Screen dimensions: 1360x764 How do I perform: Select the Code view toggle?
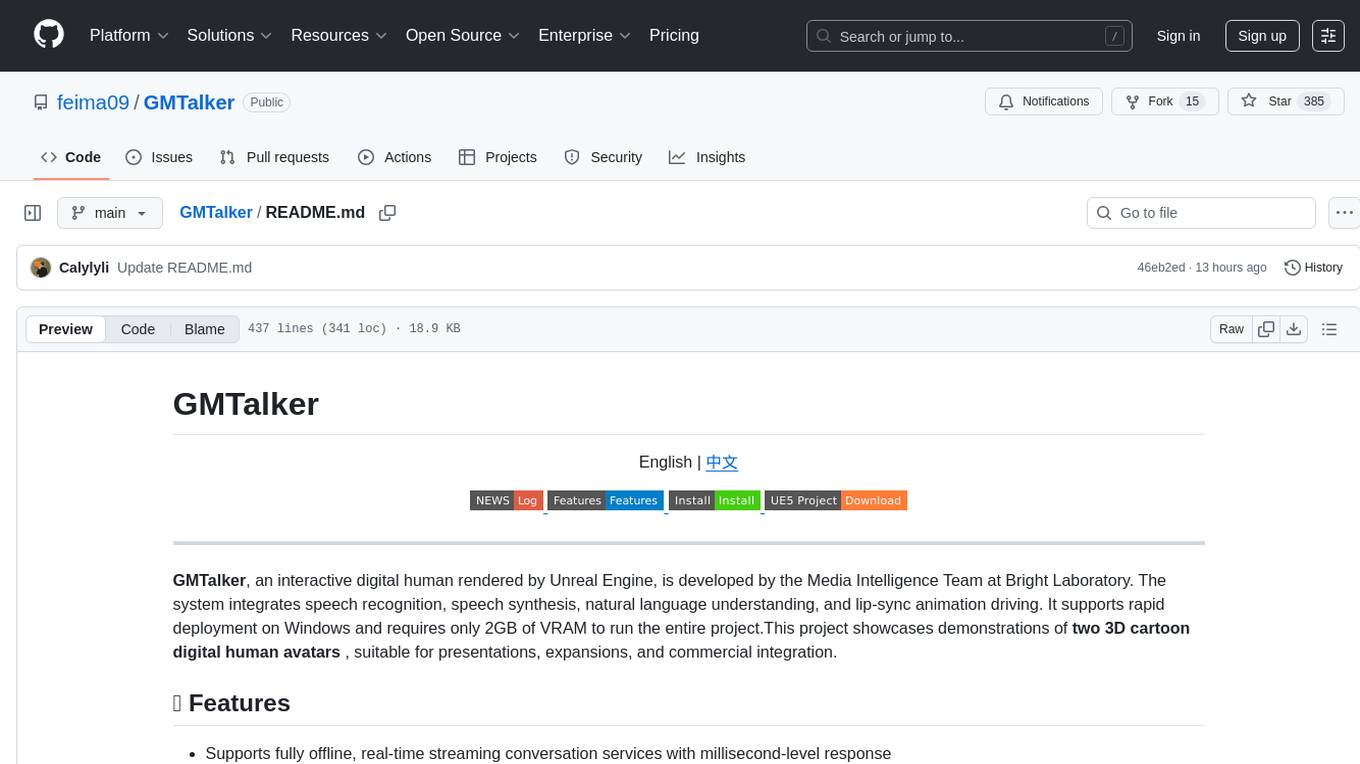point(138,329)
